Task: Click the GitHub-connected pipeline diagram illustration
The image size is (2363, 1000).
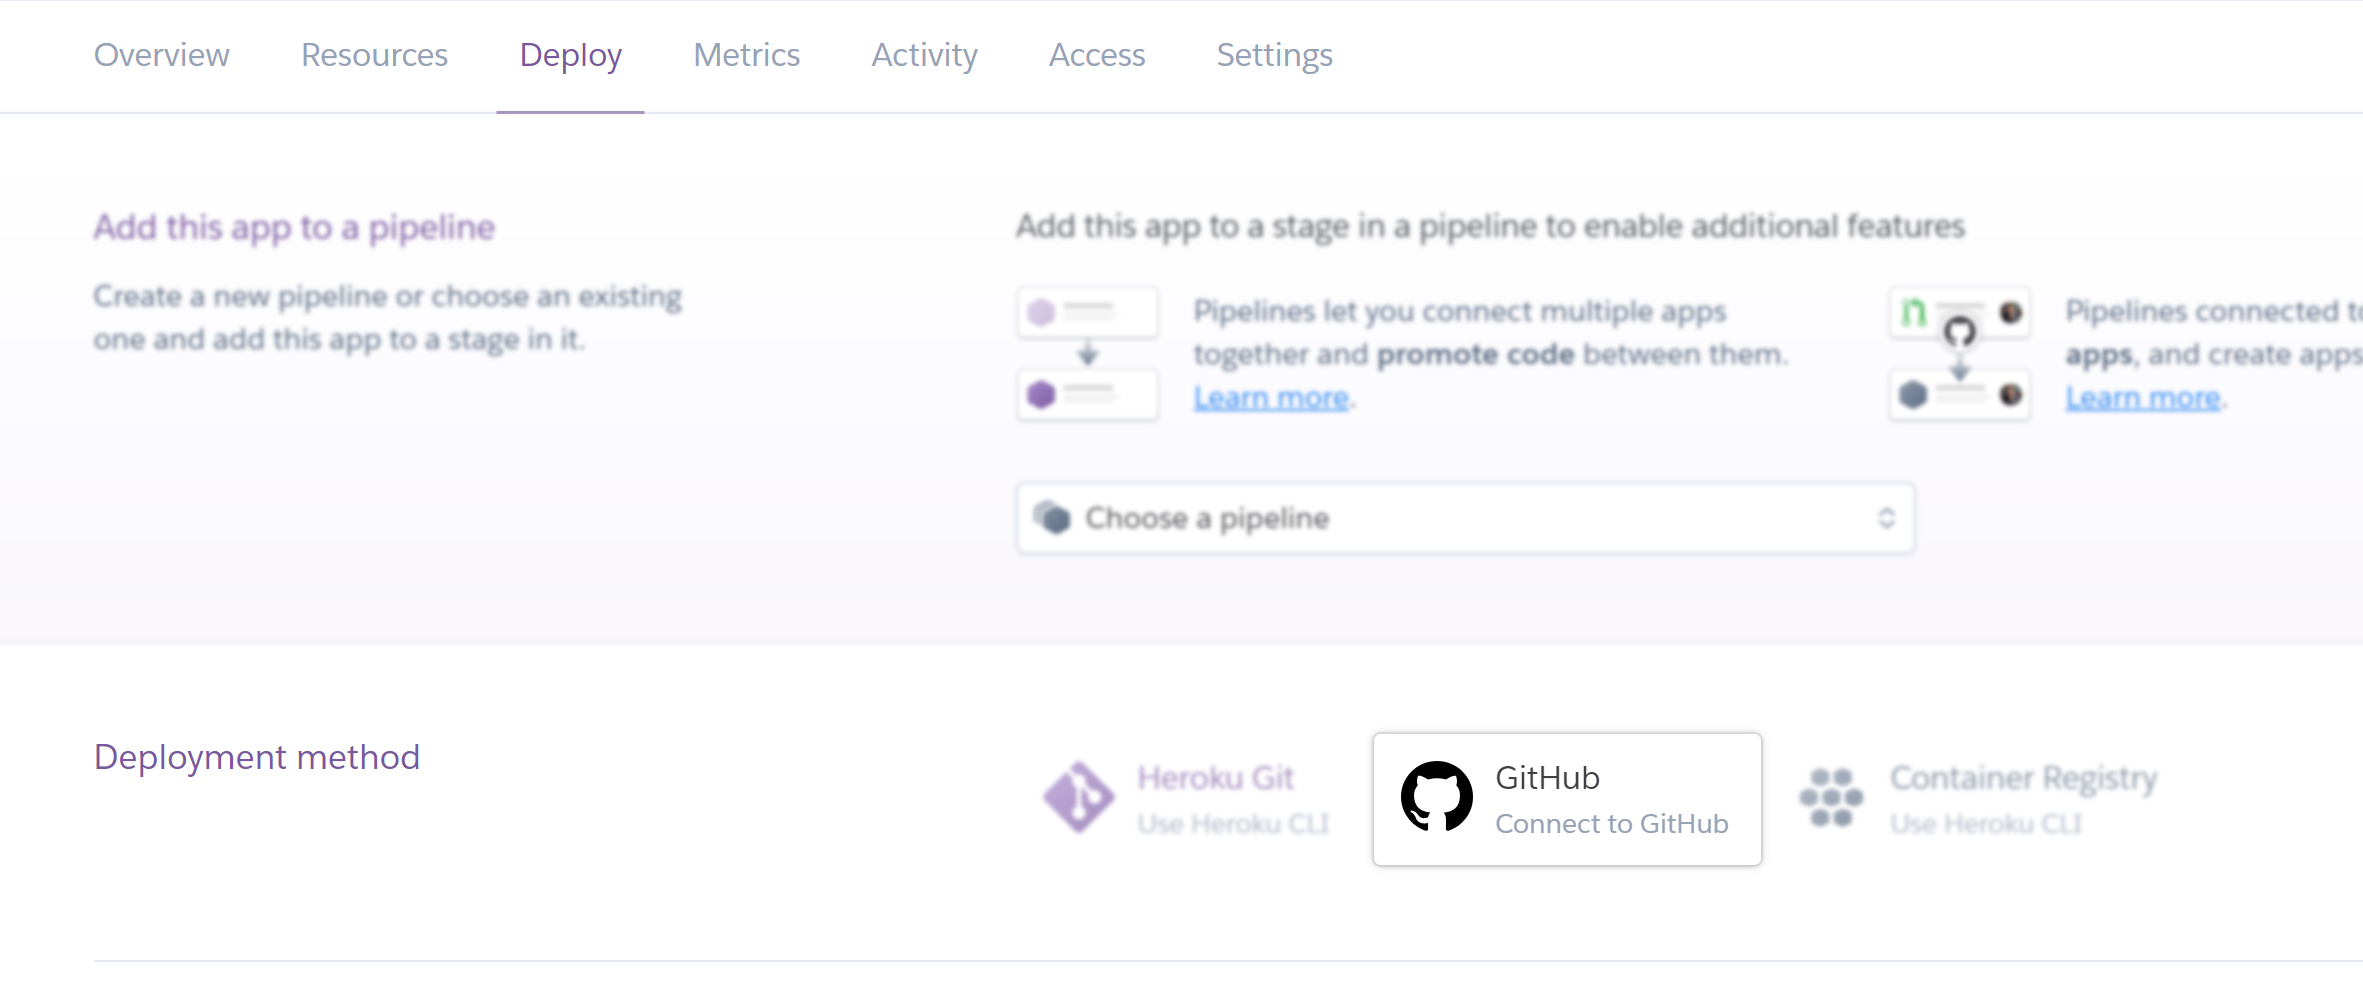Action: [x=1959, y=354]
